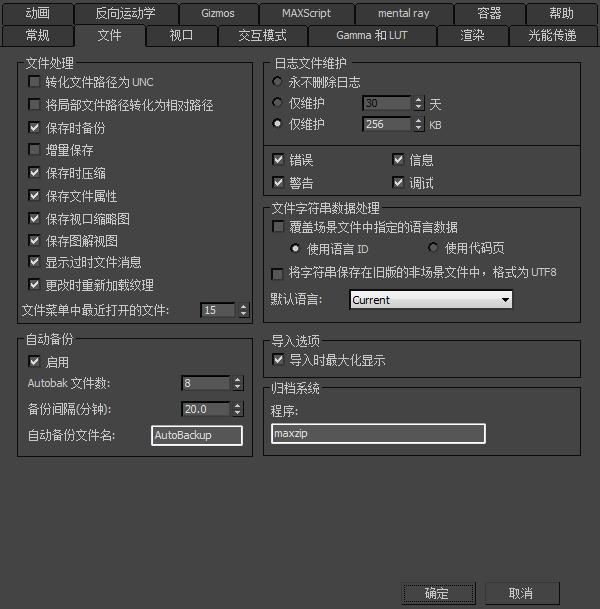Check save strings as UTF8 option

point(277,274)
